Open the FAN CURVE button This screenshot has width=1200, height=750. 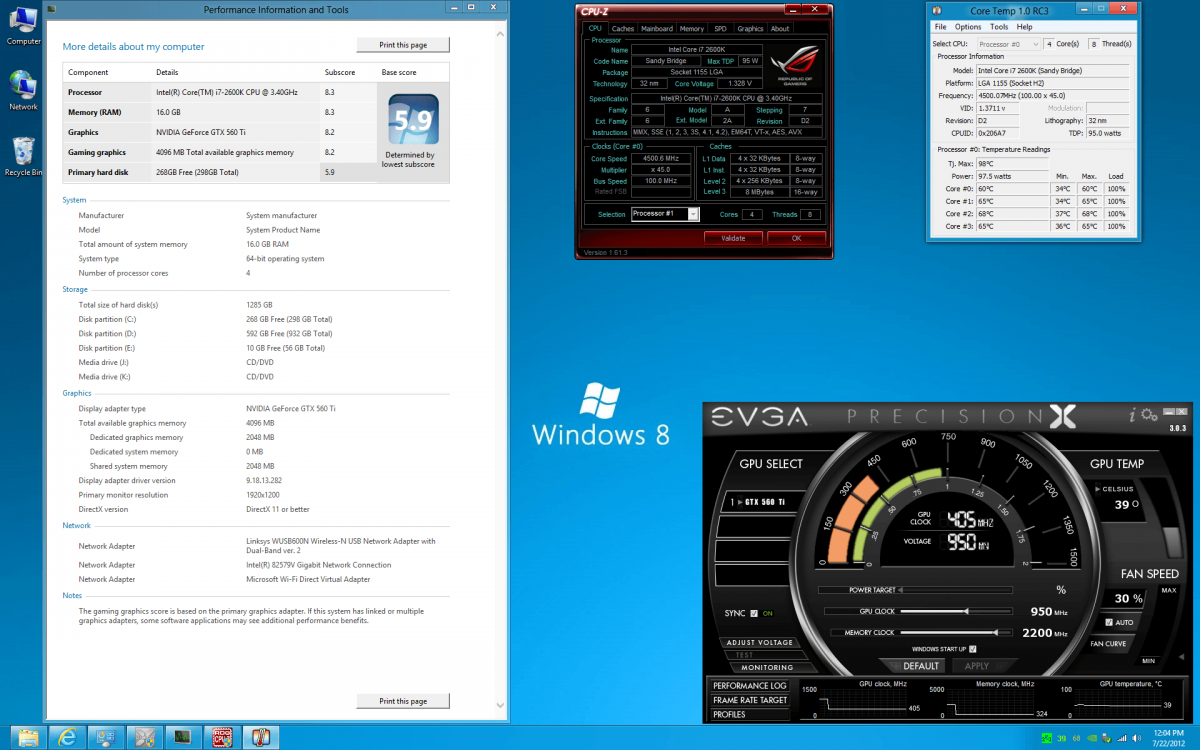pos(1110,644)
